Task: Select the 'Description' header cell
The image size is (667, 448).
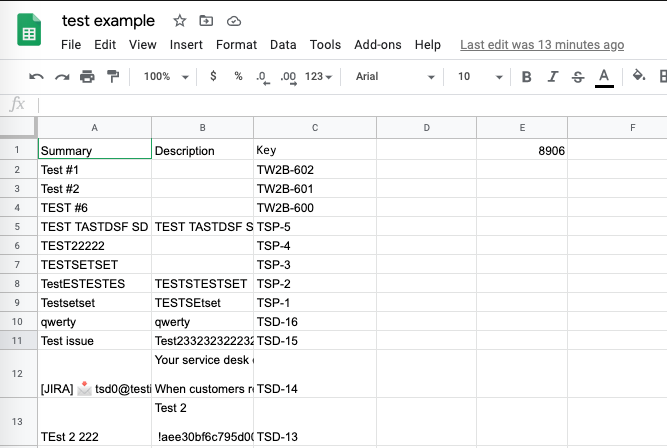Action: coord(202,150)
